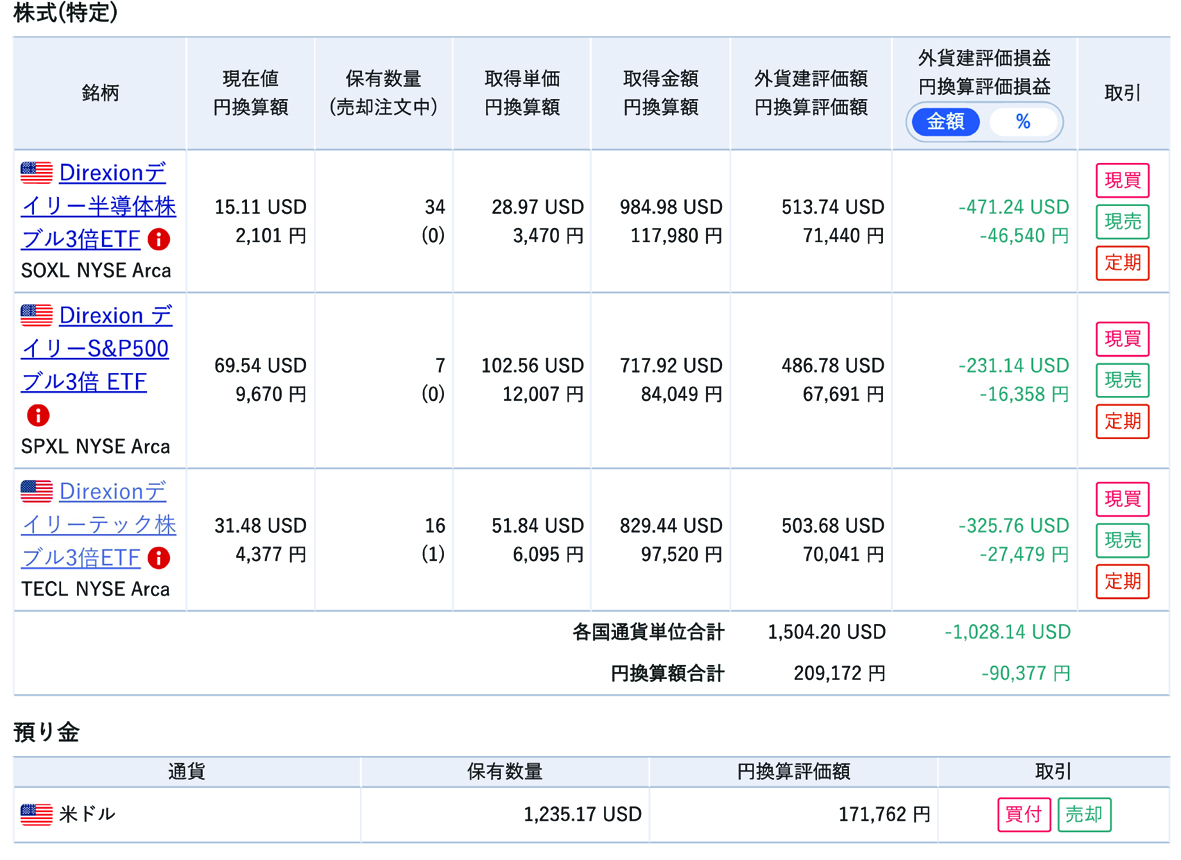Click SPXL current price 69.54 USD
This screenshot has width=1181, height=860.
point(260,366)
